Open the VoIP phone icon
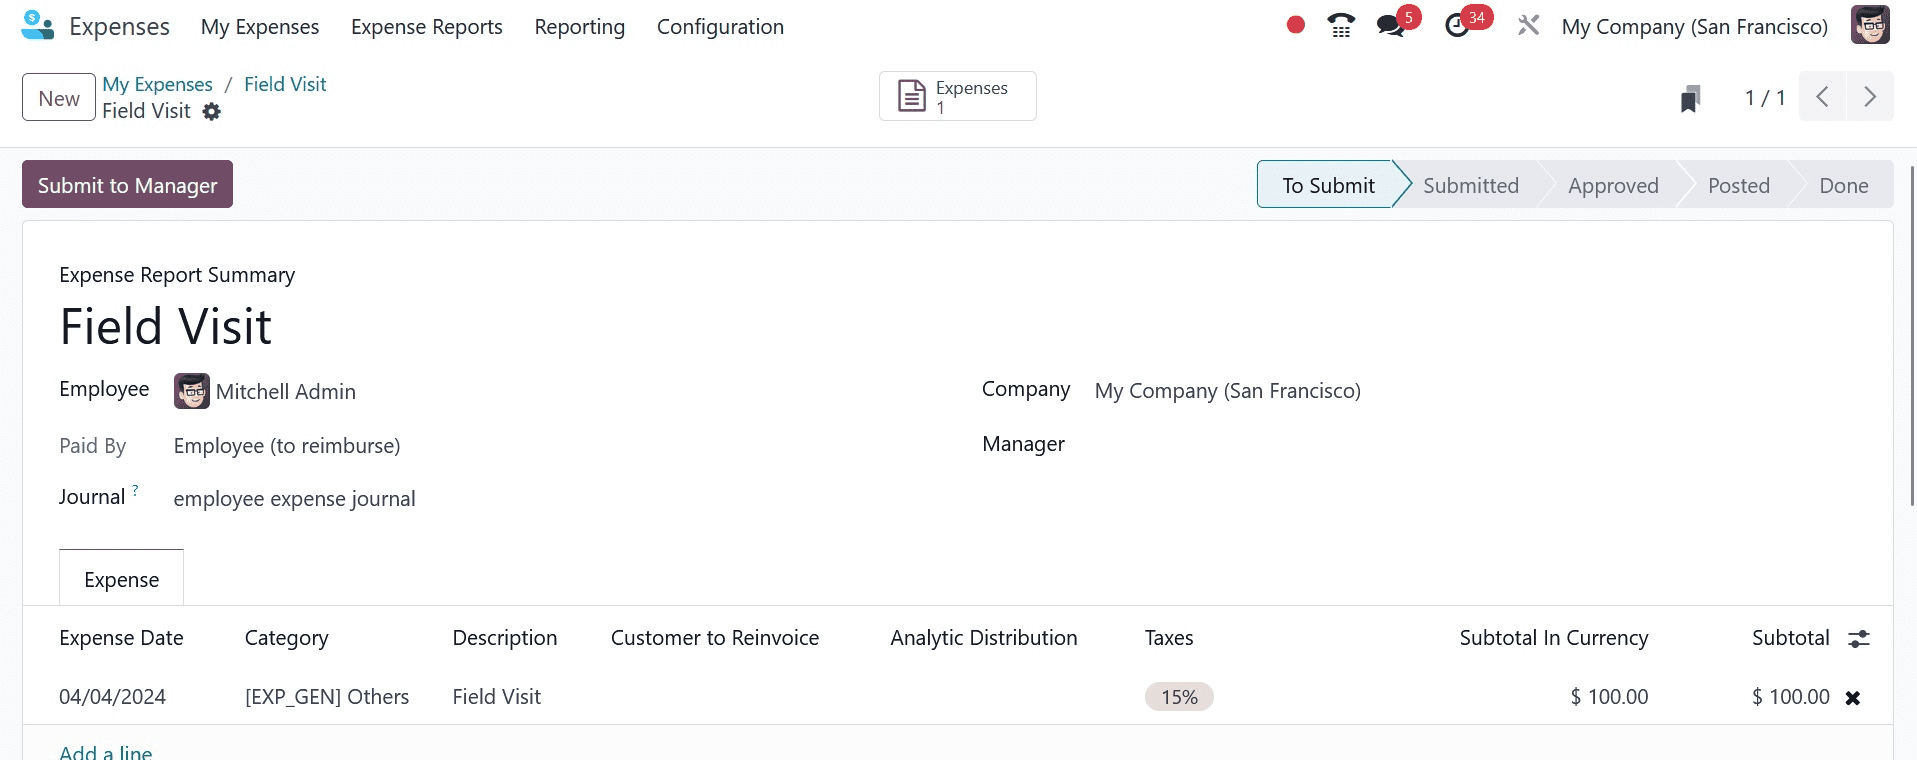 tap(1341, 25)
